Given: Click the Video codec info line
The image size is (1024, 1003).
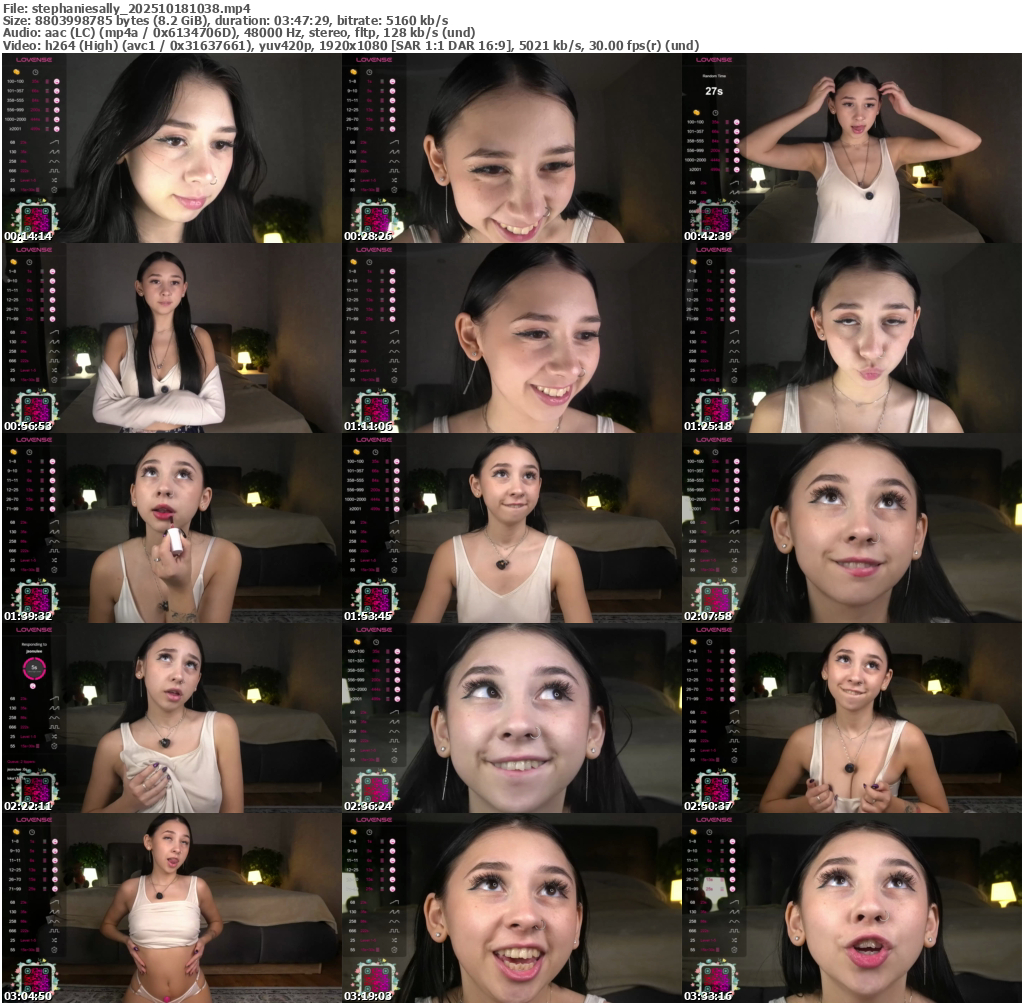Looking at the screenshot, I should click(x=350, y=46).
